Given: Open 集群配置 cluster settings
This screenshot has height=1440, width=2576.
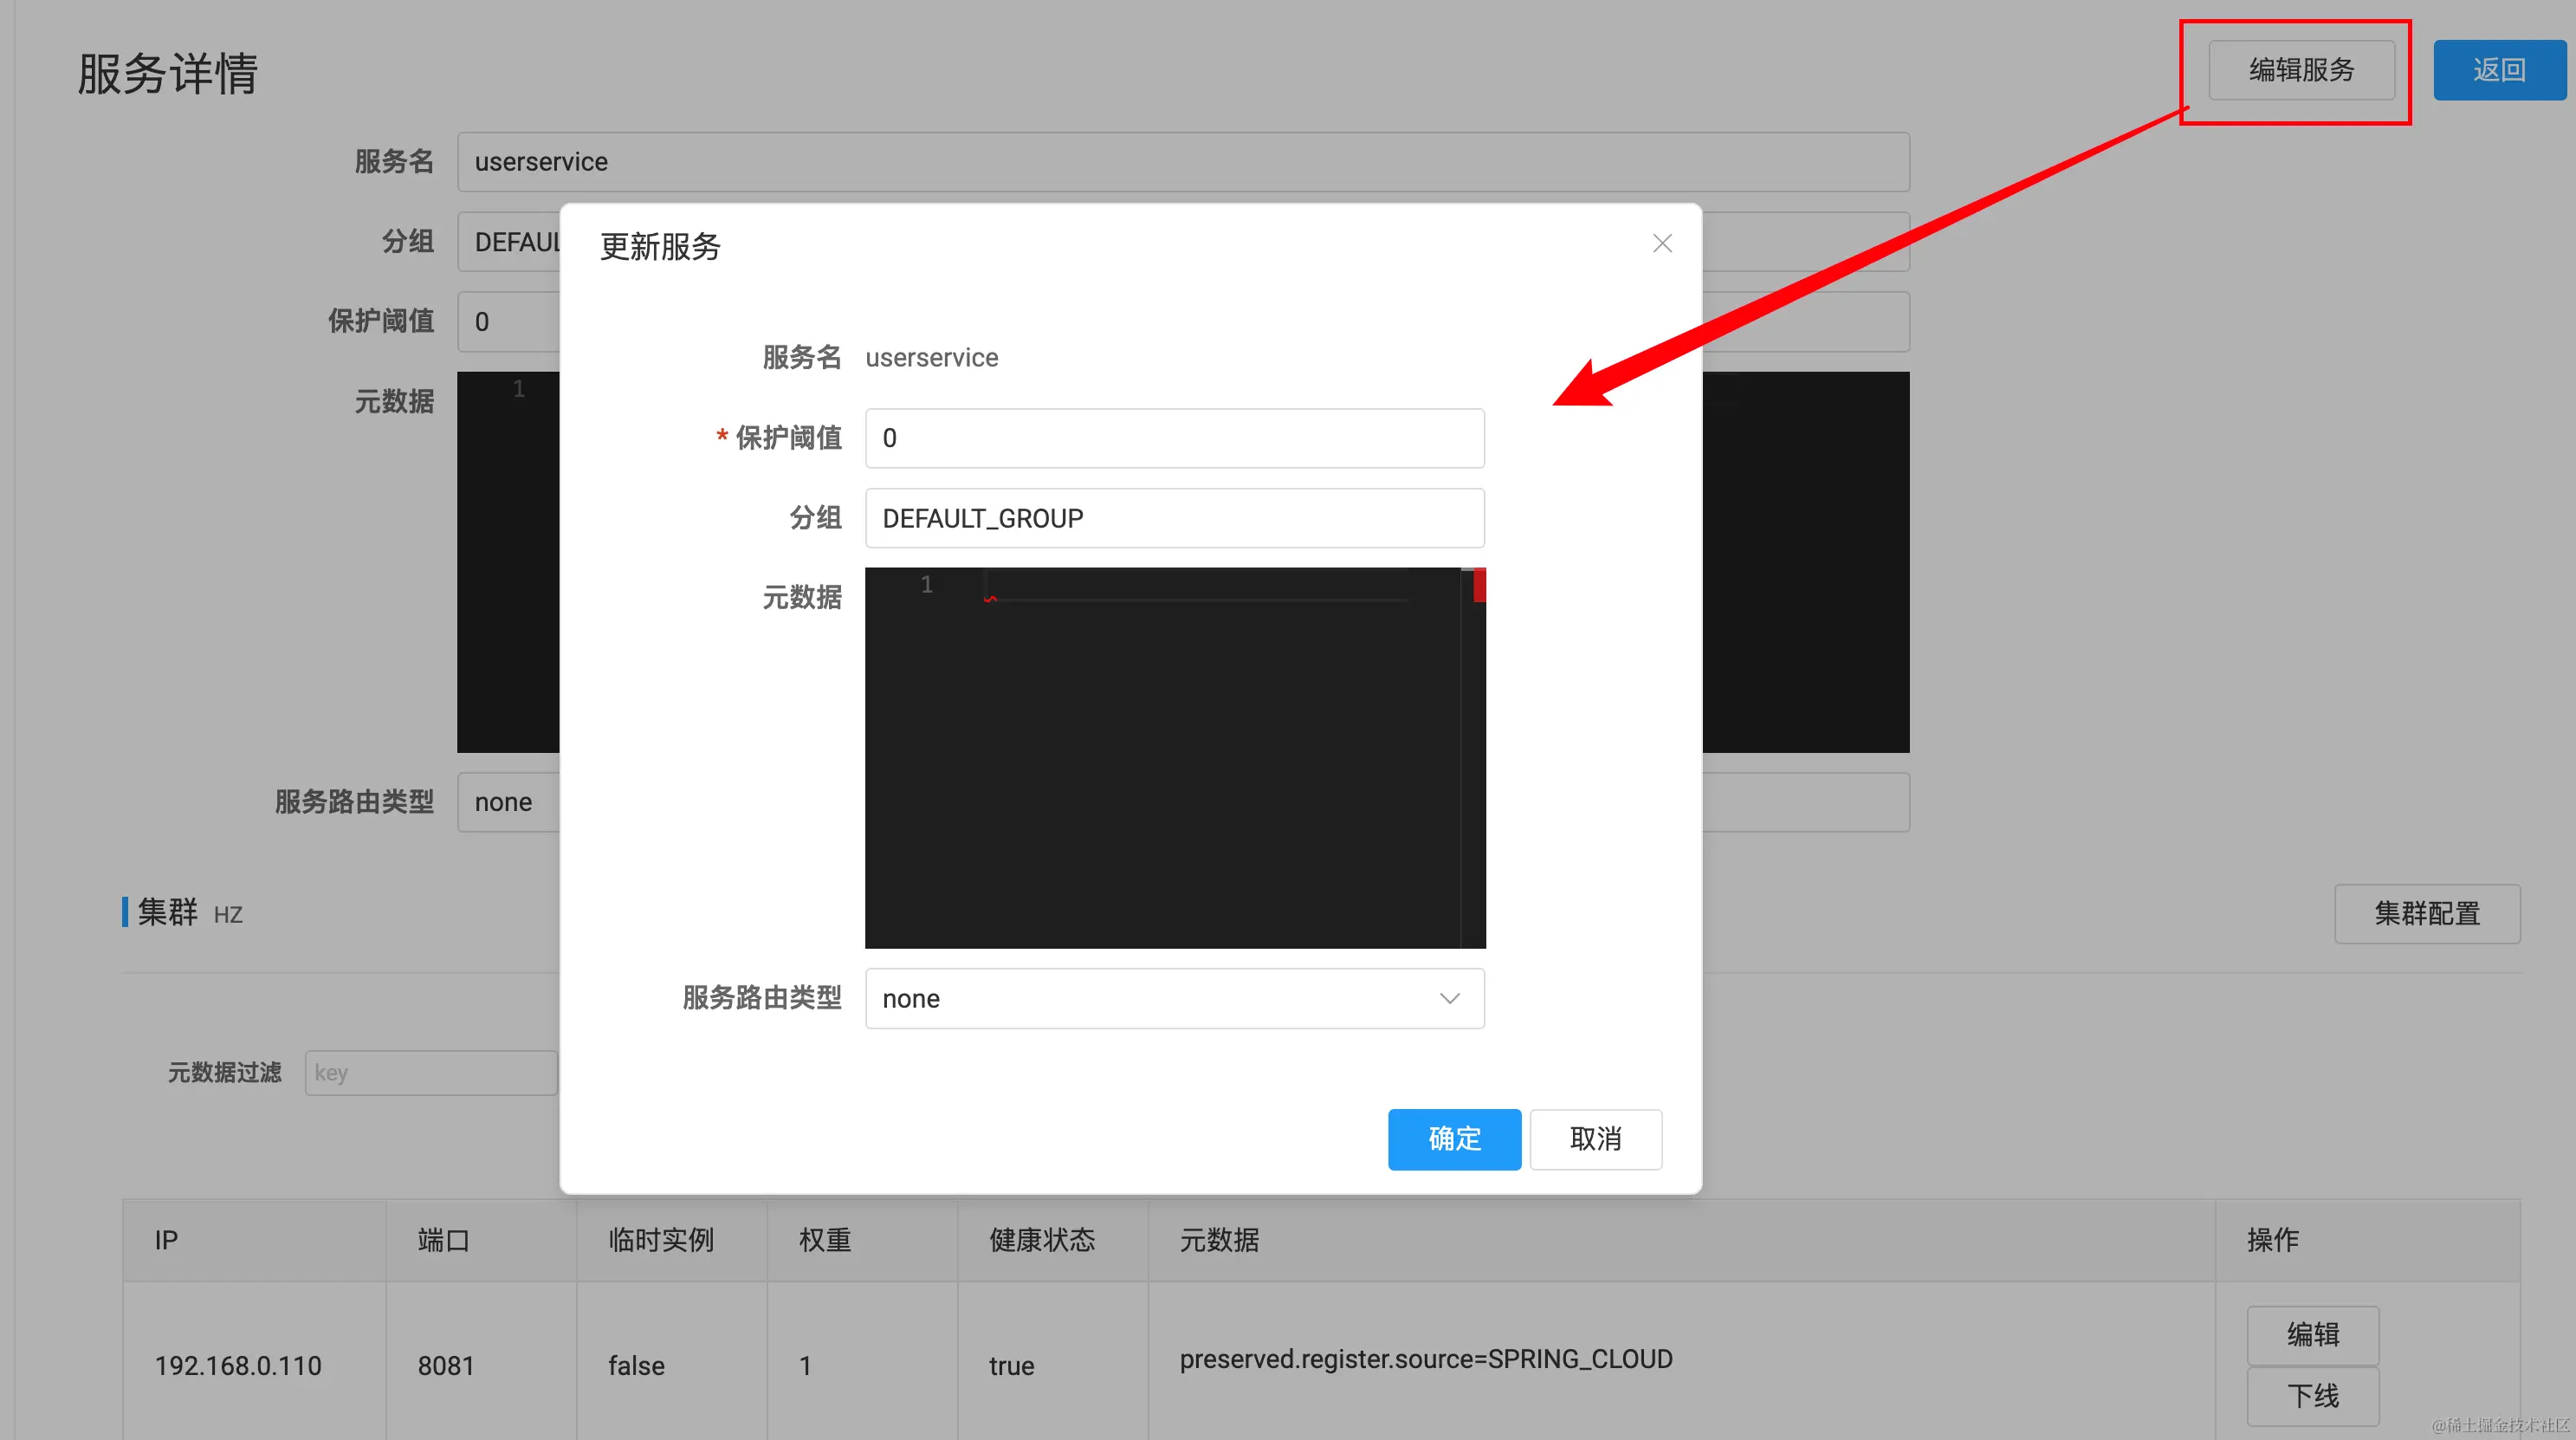Looking at the screenshot, I should [x=2426, y=914].
